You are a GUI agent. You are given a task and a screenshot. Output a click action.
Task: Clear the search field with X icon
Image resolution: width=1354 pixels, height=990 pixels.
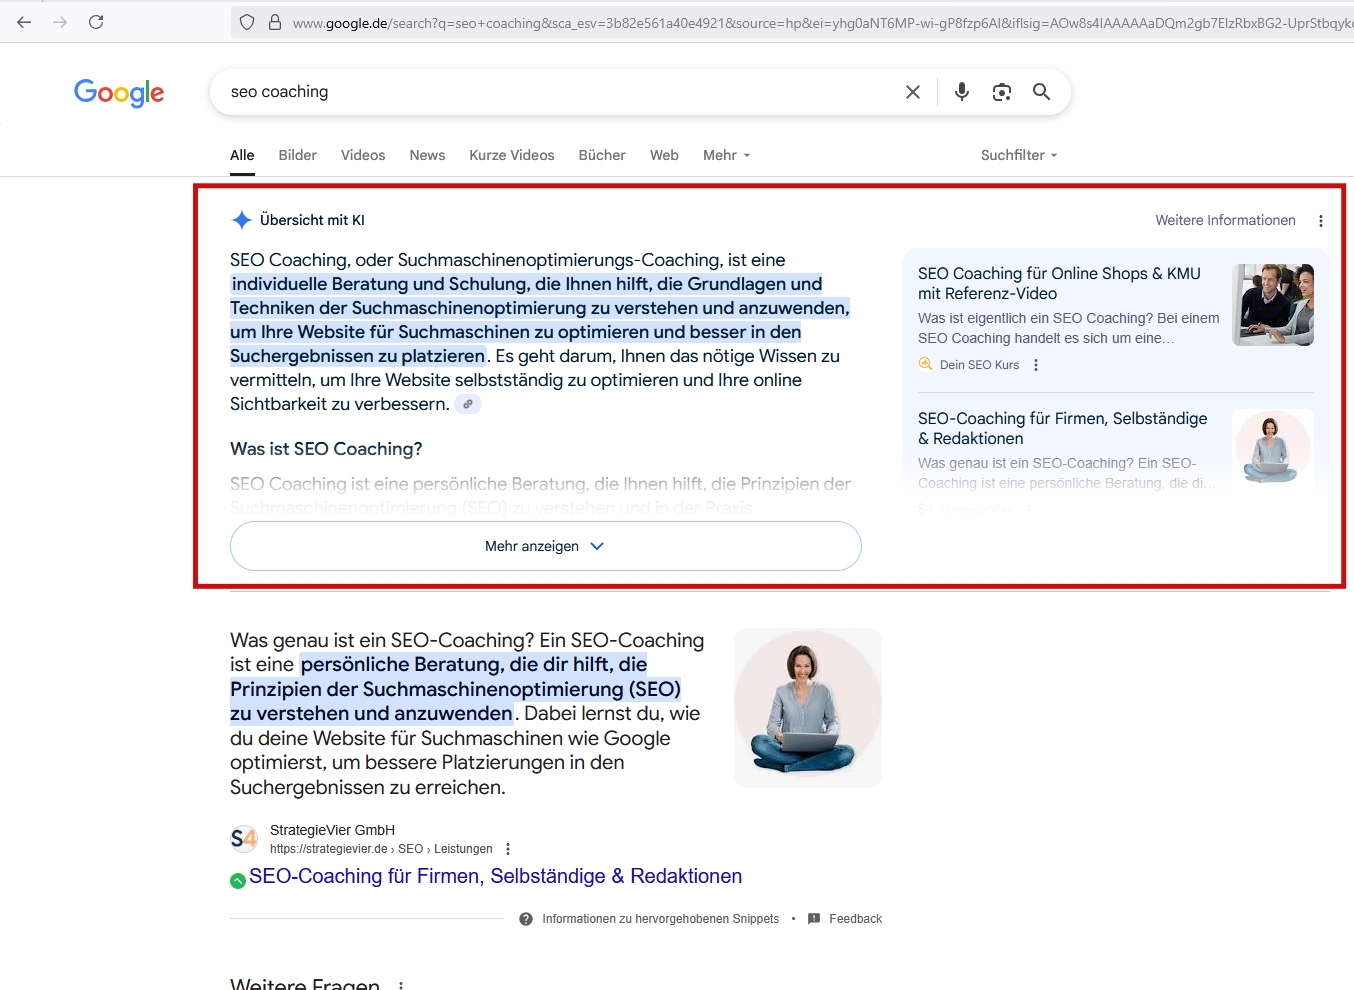912,92
